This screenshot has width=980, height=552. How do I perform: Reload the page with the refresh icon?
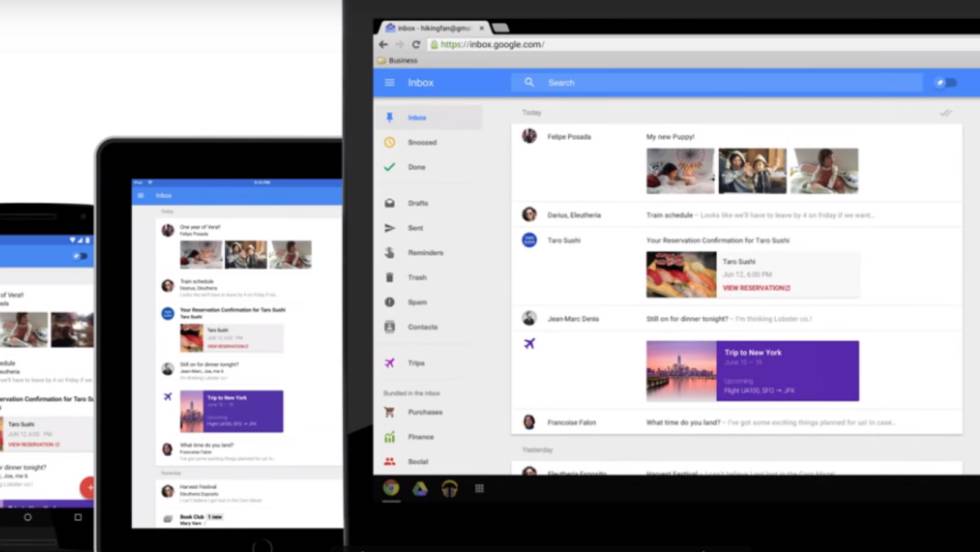tap(416, 44)
